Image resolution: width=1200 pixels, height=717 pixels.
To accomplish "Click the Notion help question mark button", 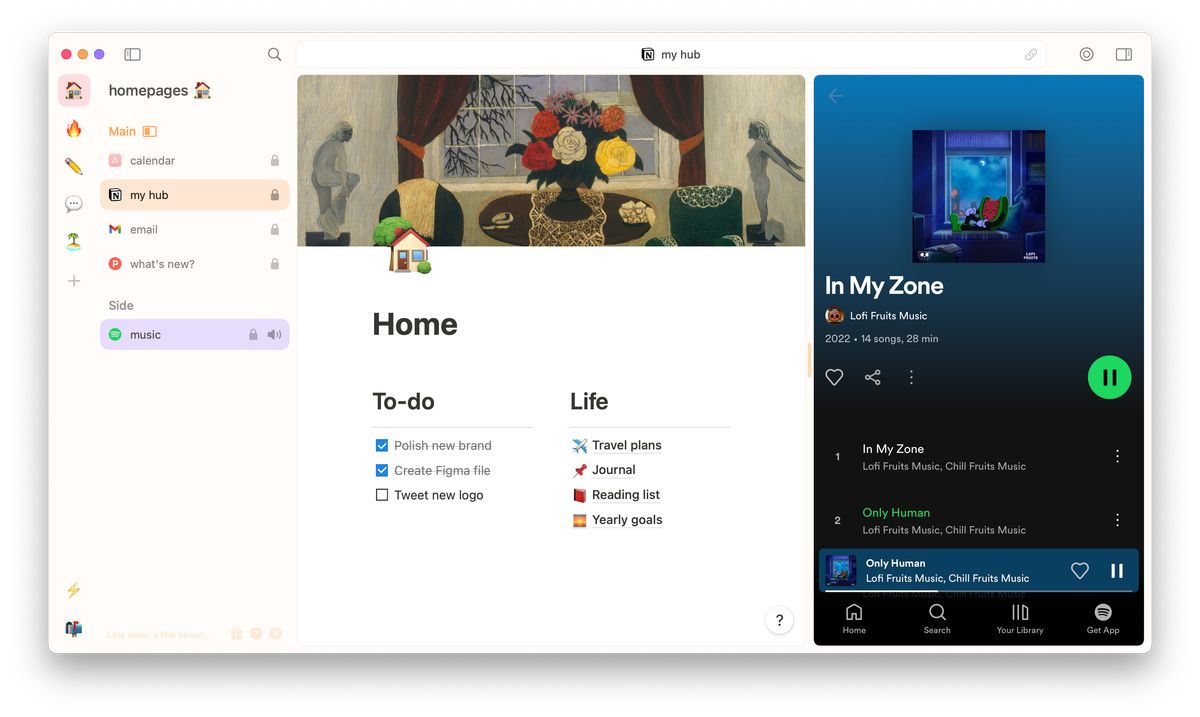I will (779, 620).
